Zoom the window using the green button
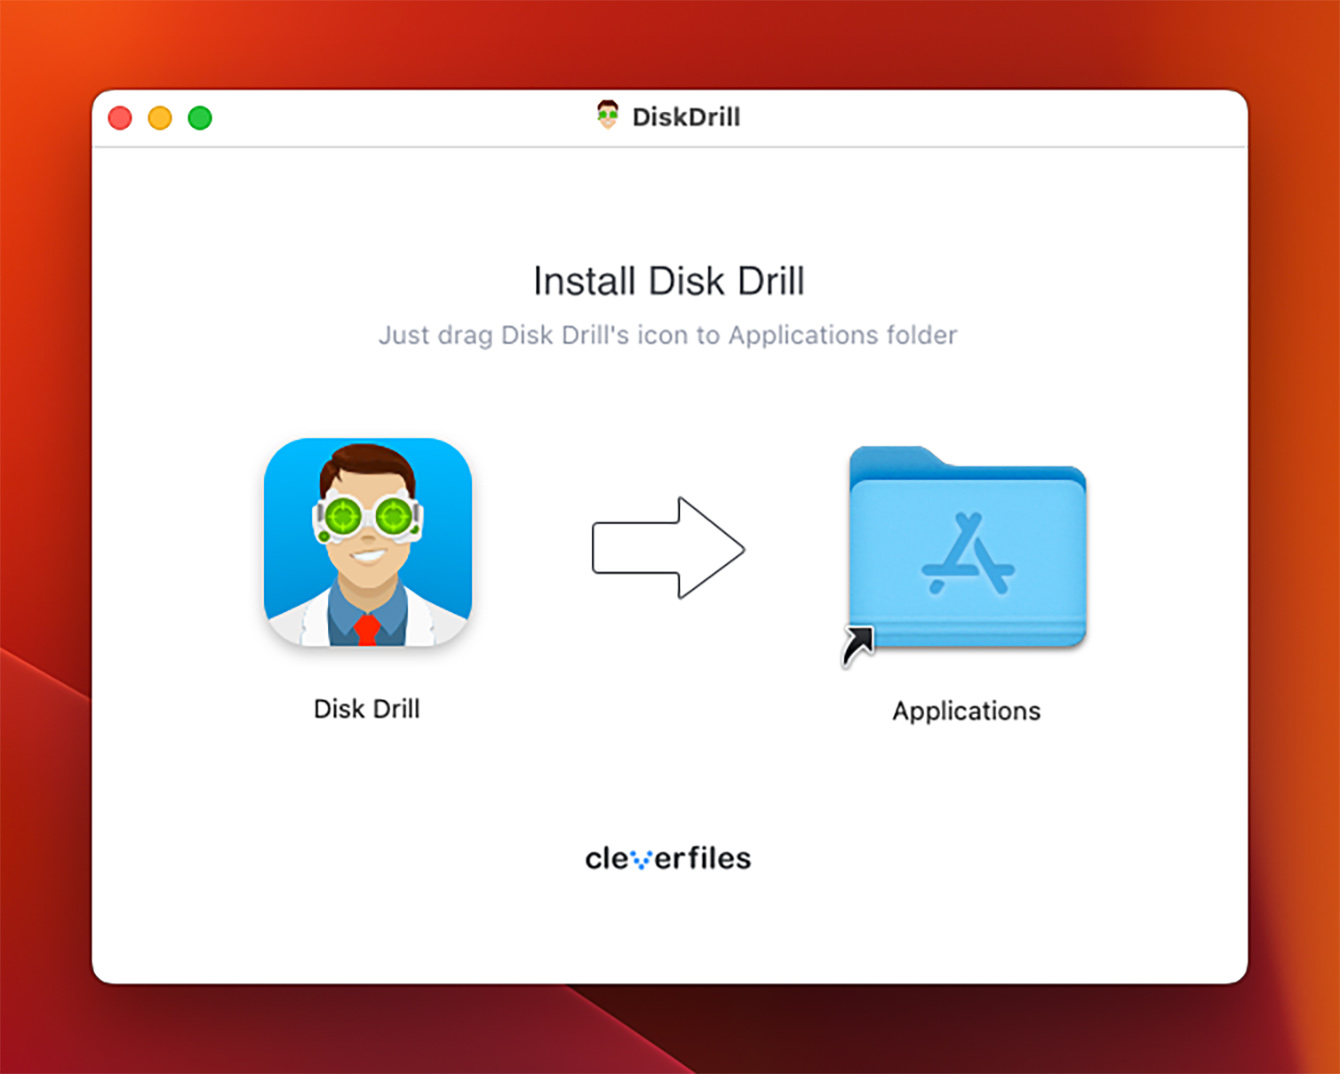This screenshot has height=1074, width=1340. tap(200, 118)
